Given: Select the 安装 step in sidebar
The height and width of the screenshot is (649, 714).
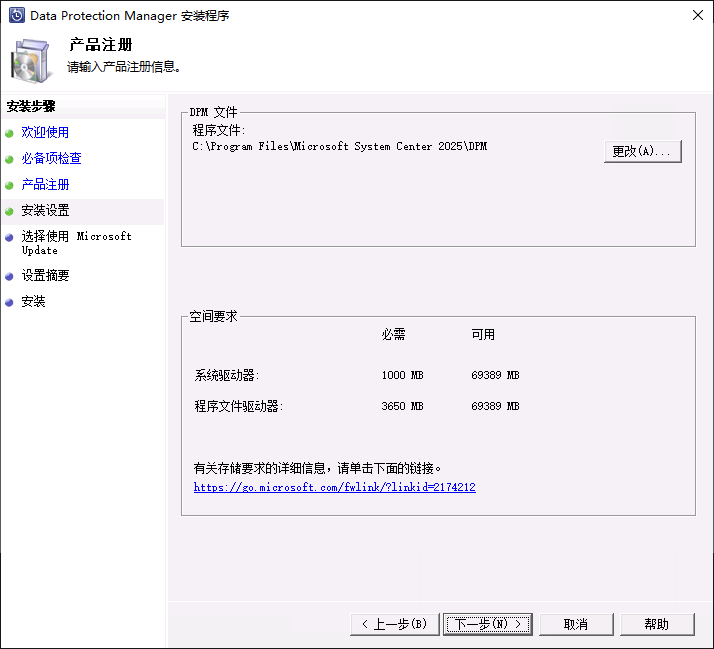Looking at the screenshot, I should click(x=33, y=302).
